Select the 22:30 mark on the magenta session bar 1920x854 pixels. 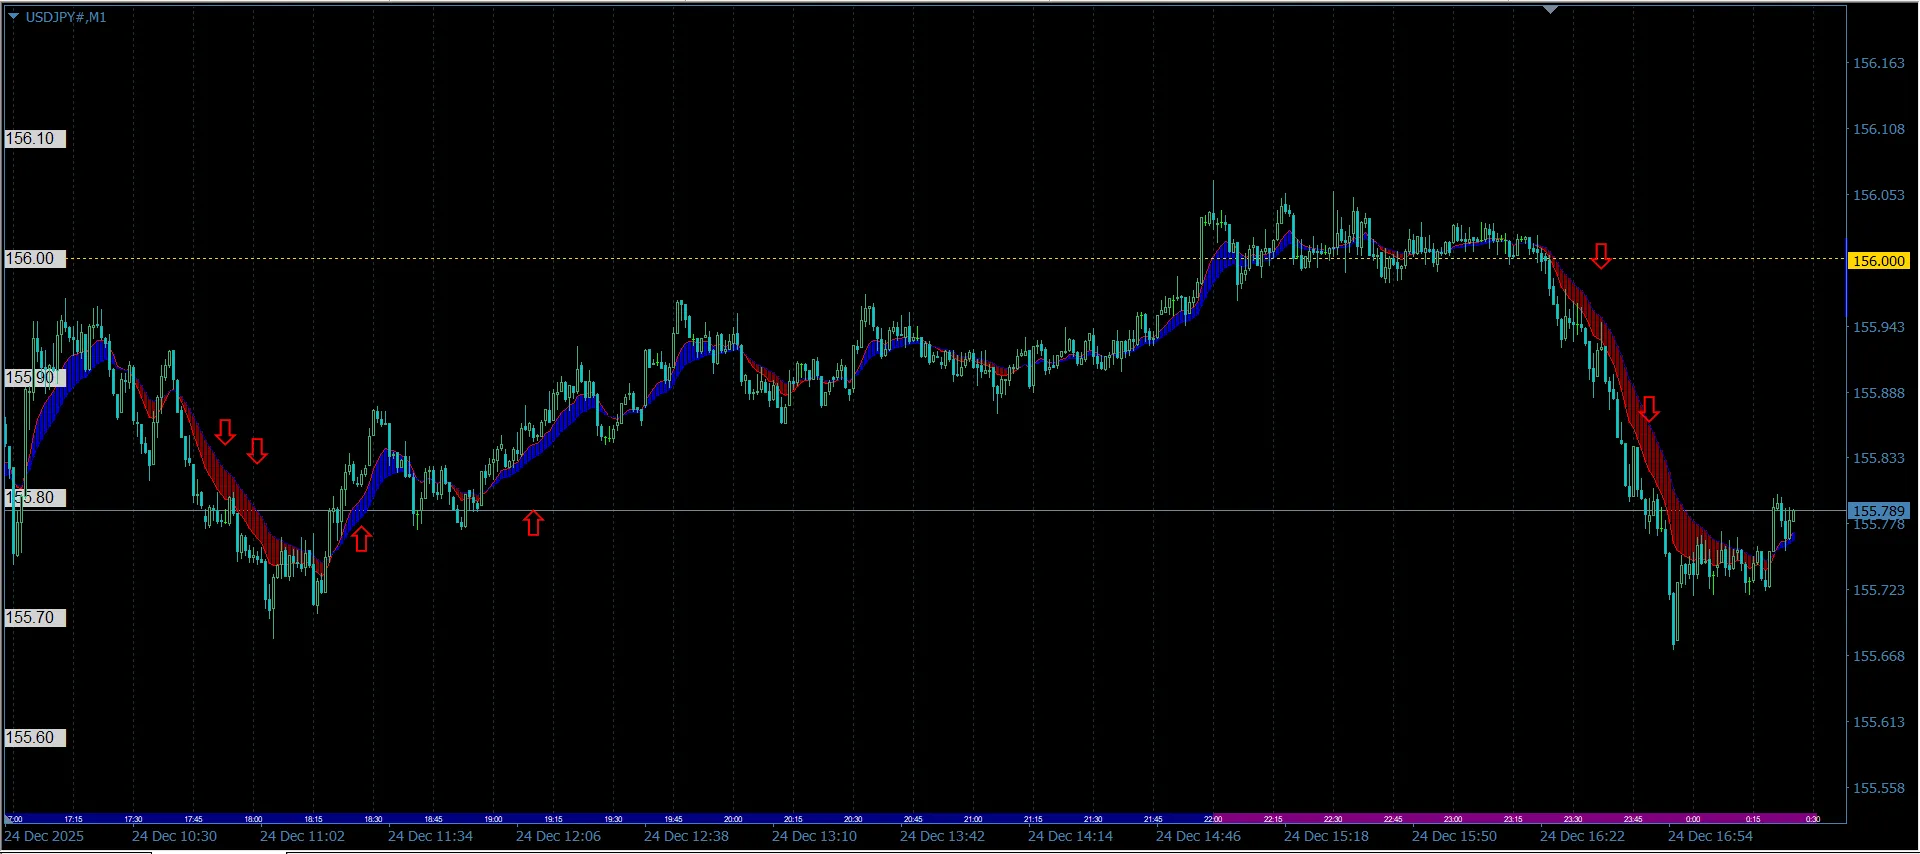(1333, 819)
